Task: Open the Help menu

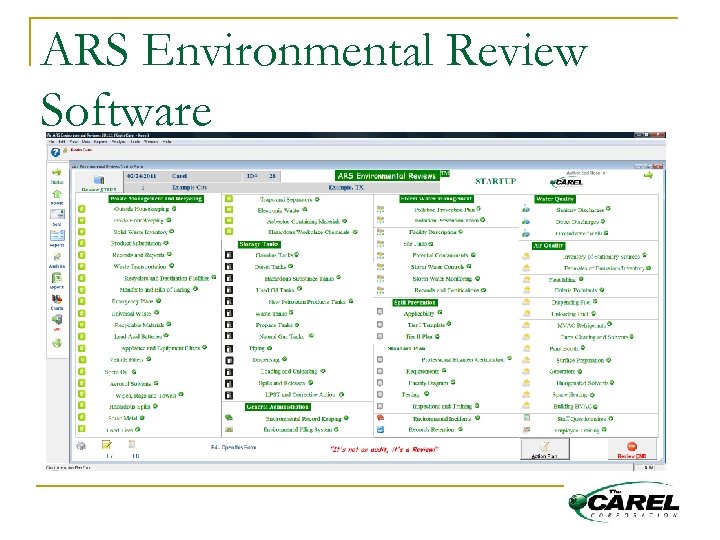Action: click(x=167, y=142)
